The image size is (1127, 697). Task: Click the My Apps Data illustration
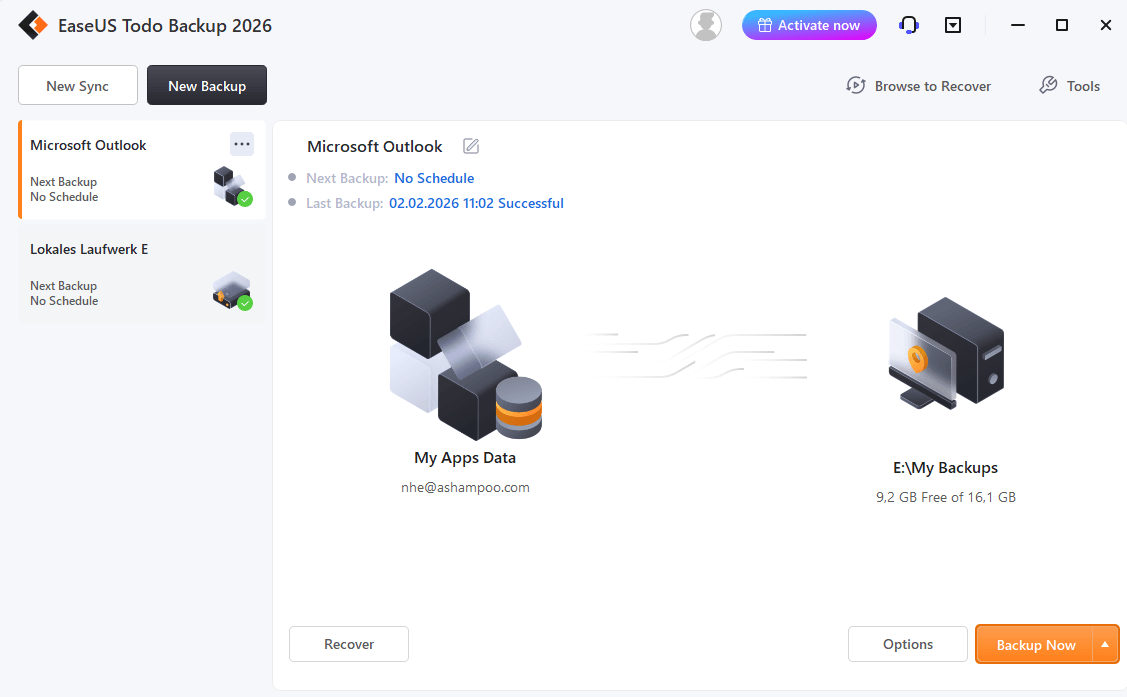coord(465,355)
